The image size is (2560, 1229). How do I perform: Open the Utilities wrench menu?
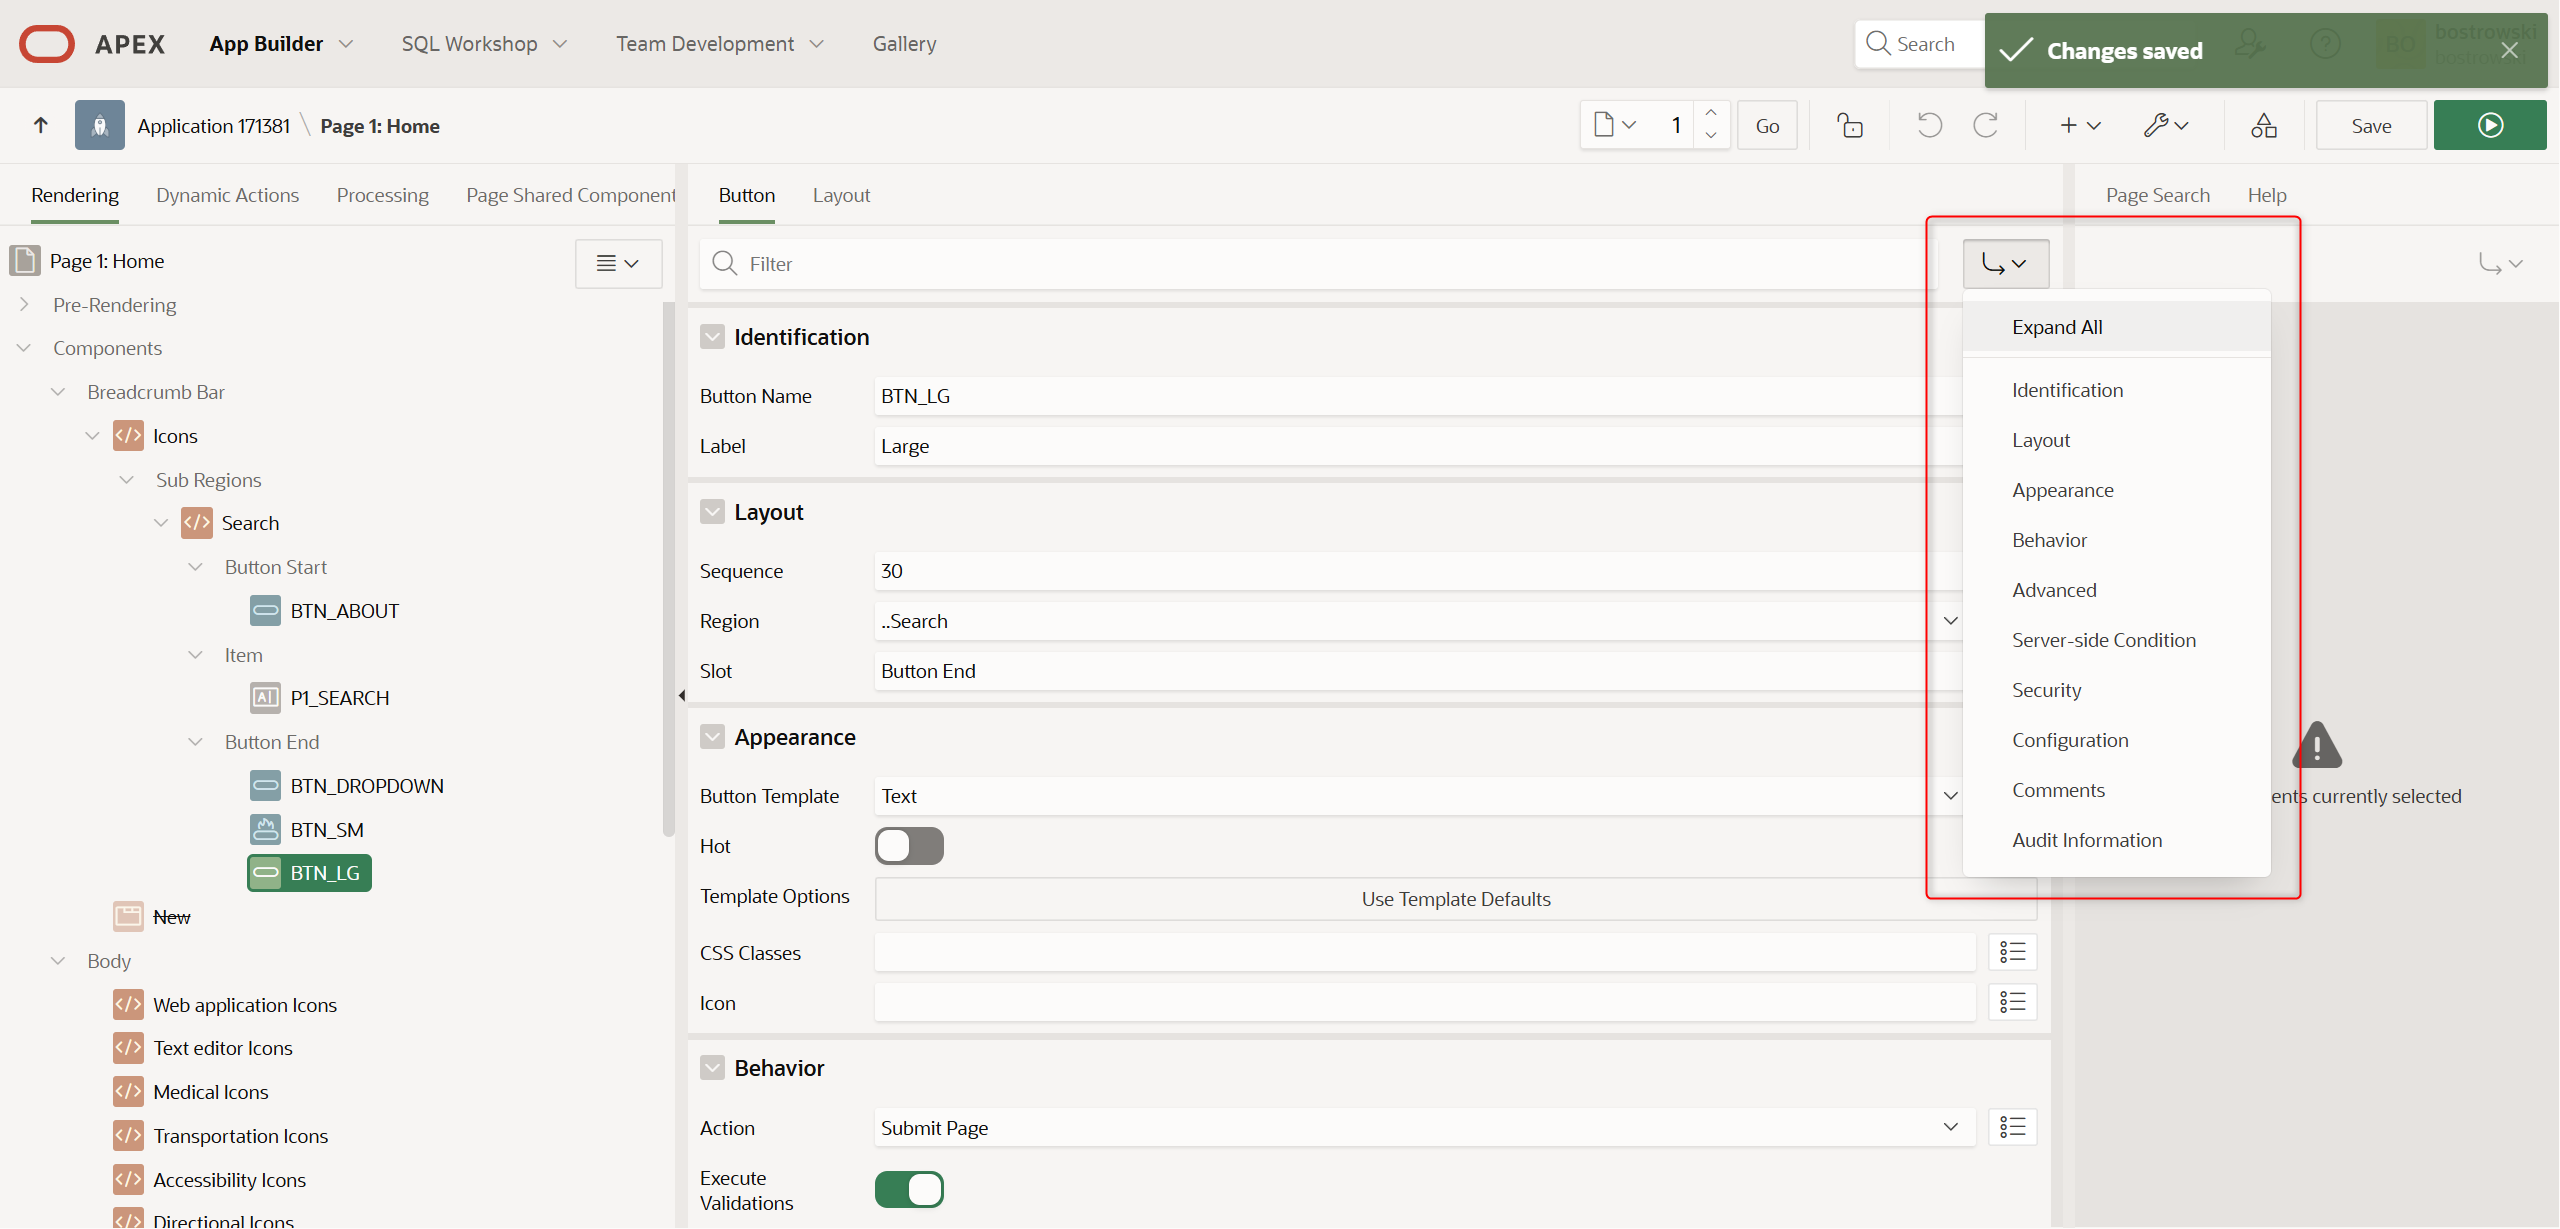[2166, 126]
